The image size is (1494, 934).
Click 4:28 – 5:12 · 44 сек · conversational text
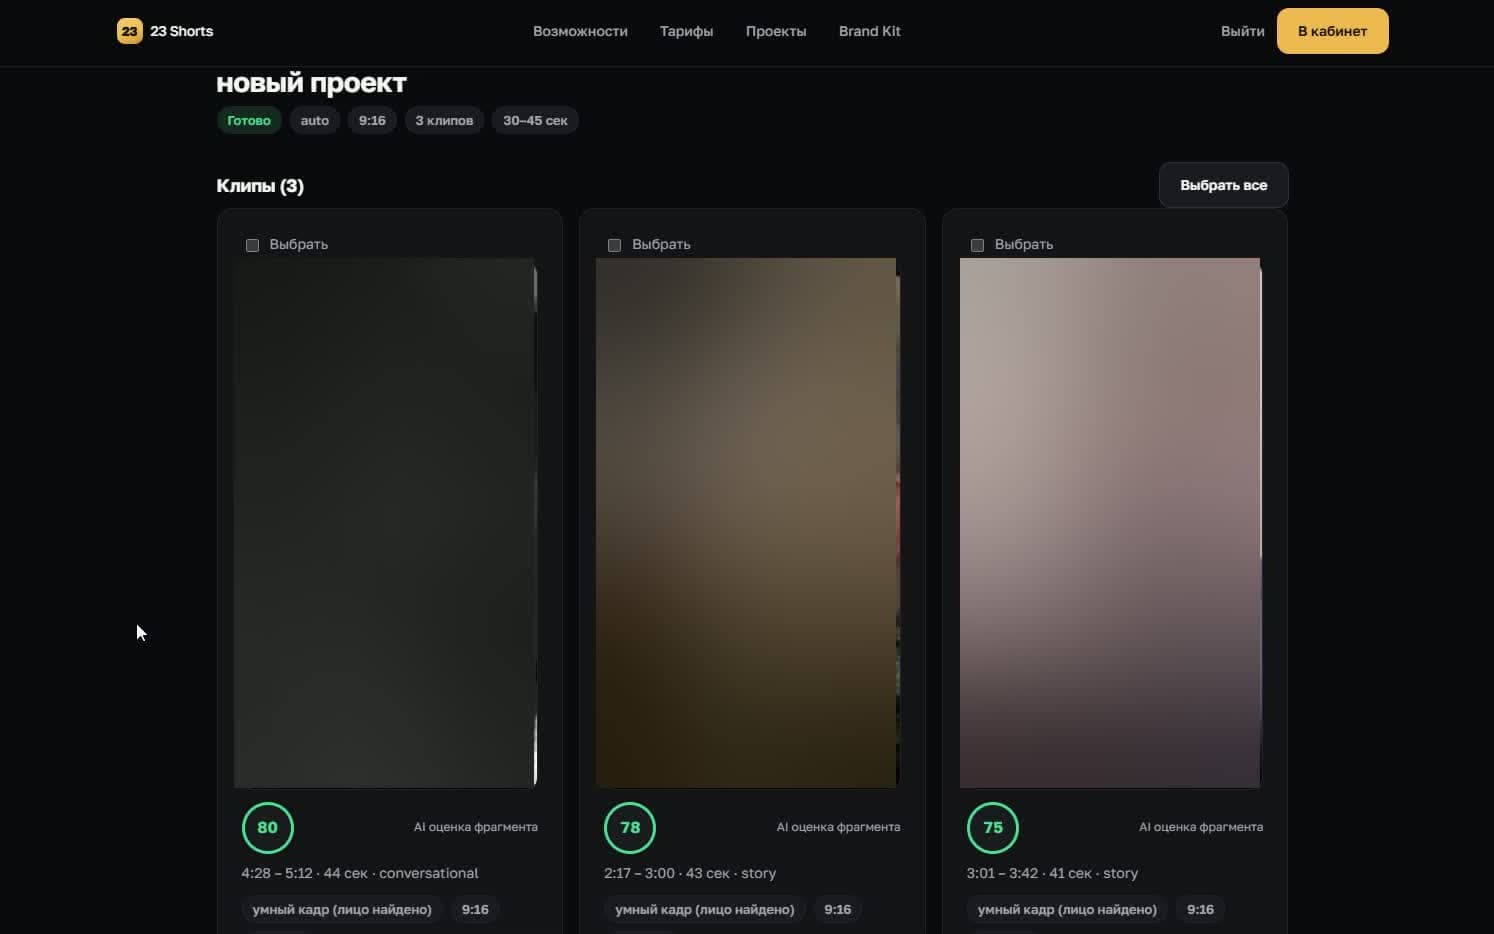click(360, 873)
